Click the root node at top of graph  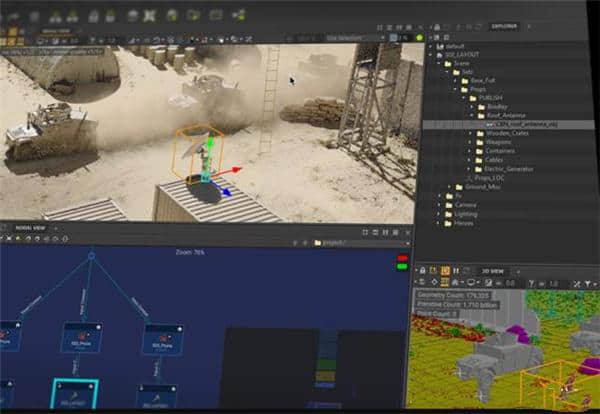point(91,256)
